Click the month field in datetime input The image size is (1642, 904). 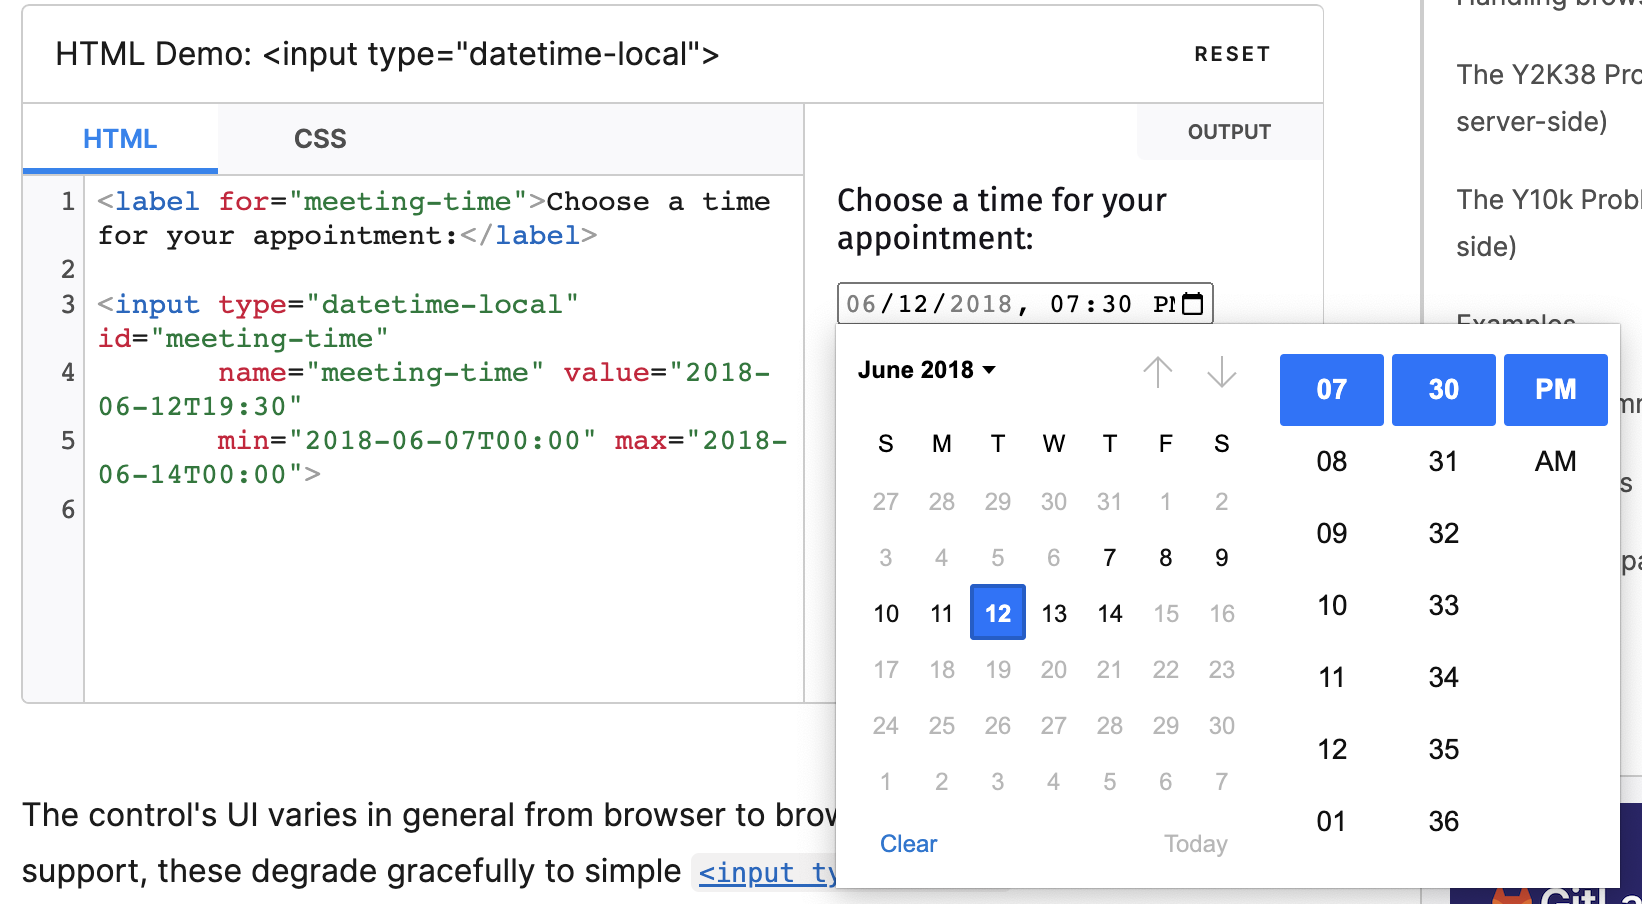861,304
